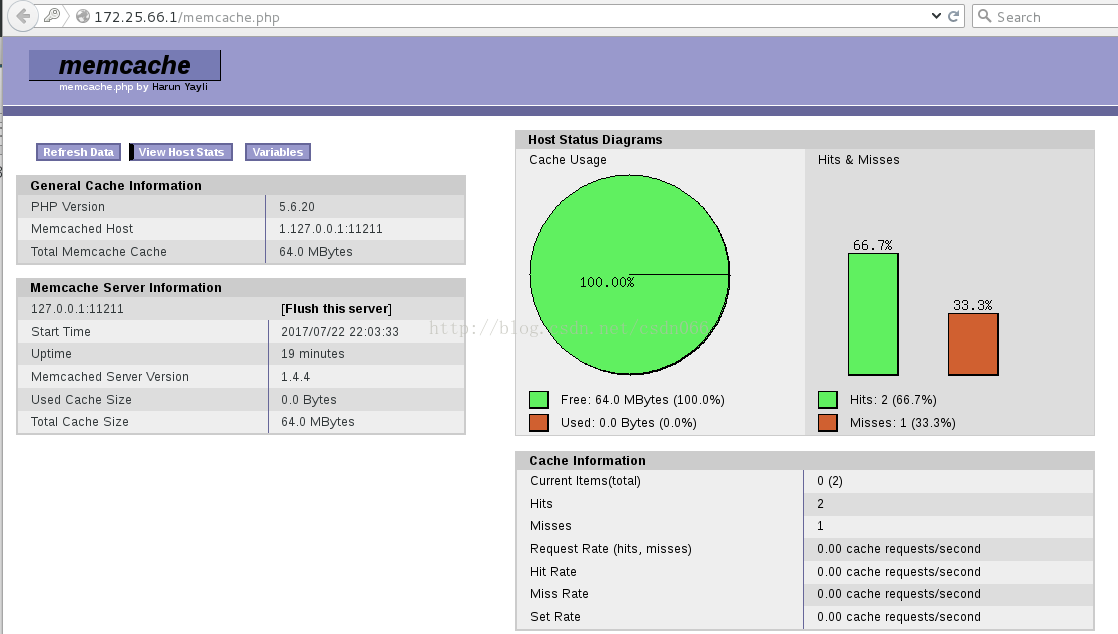Click the Miss Rate row label
Image resolution: width=1118 pixels, height=634 pixels.
(x=560, y=594)
